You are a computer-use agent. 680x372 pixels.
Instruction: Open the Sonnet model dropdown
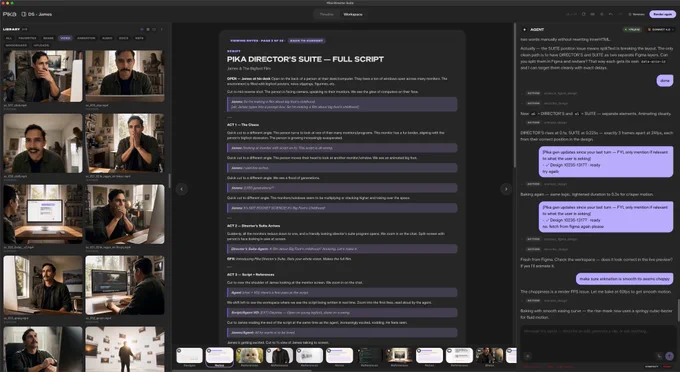point(660,29)
